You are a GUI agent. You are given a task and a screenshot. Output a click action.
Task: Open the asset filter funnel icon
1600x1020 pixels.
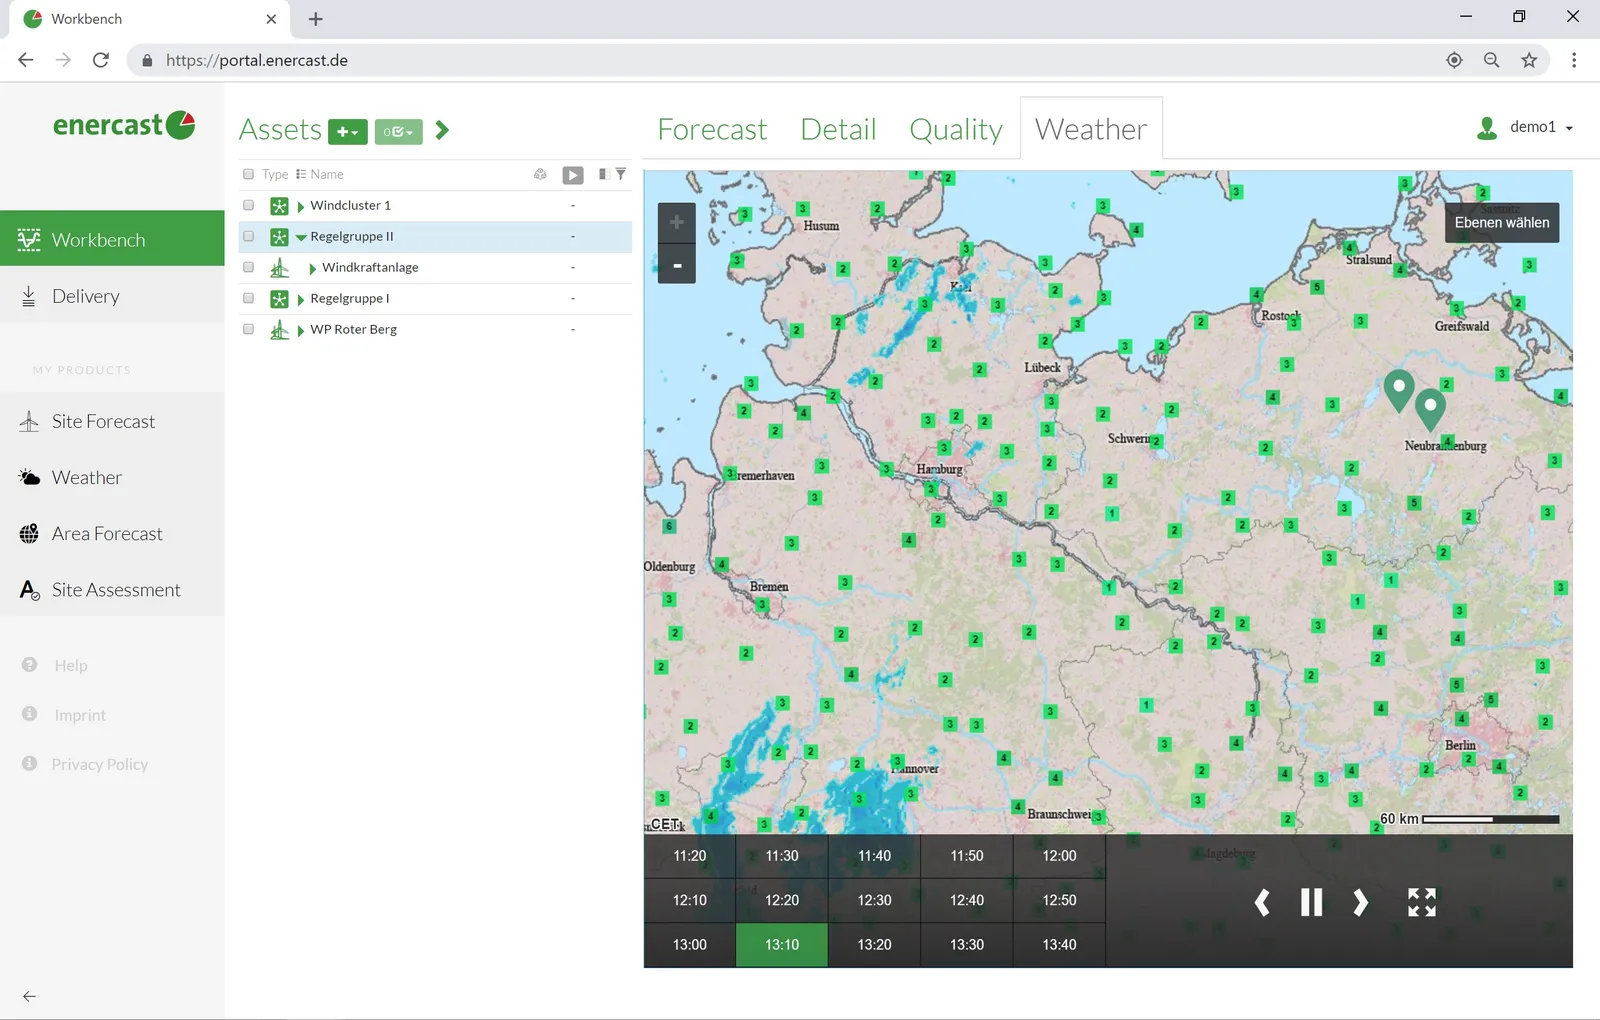621,174
